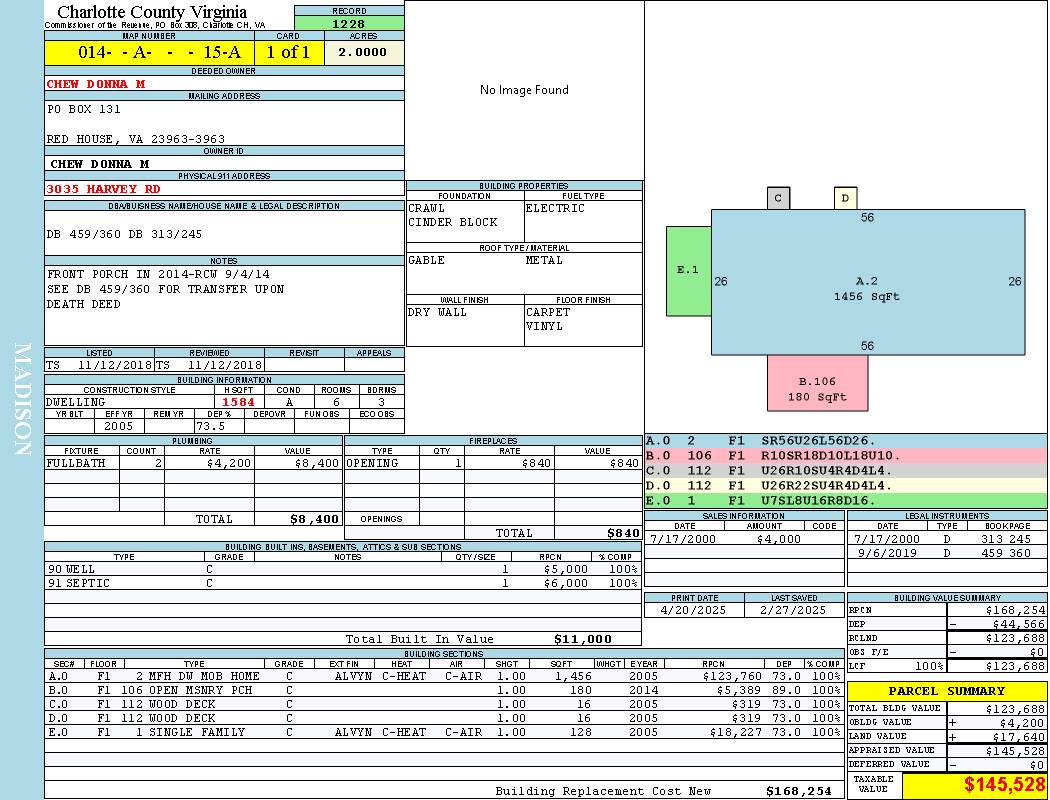The height and width of the screenshot is (800, 1050).
Task: Click building section C.0 WOOD DECK row
Action: click(444, 704)
